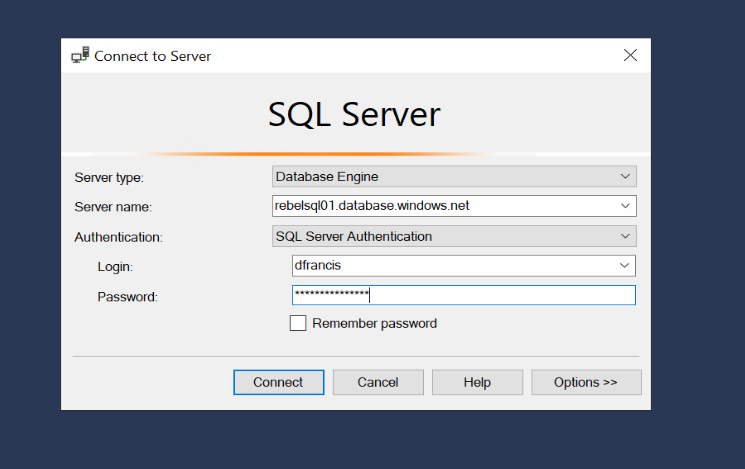Click the Connect button
The width and height of the screenshot is (745, 469).
(279, 382)
